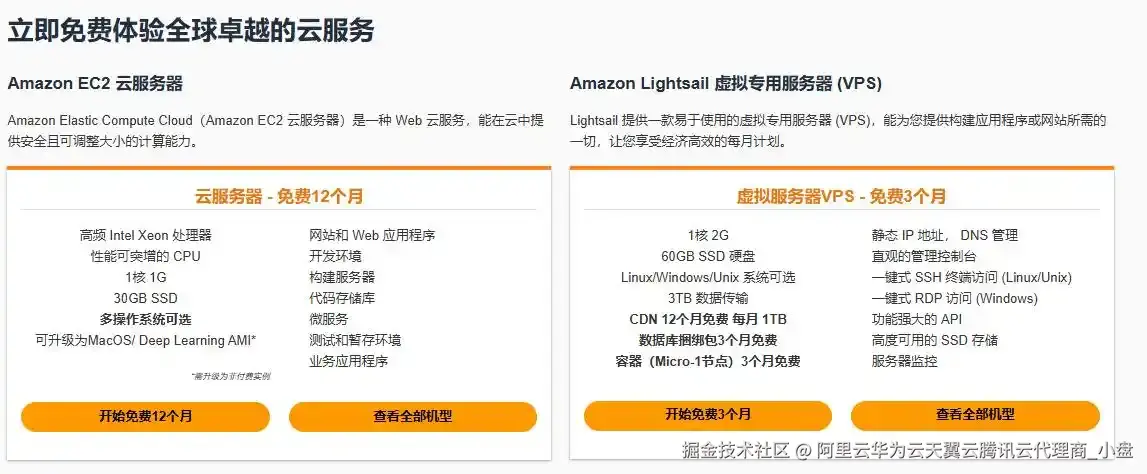Image resolution: width=1147 pixels, height=474 pixels.
Task: Click the 多操作系统可选 bold text
Action: point(145,319)
